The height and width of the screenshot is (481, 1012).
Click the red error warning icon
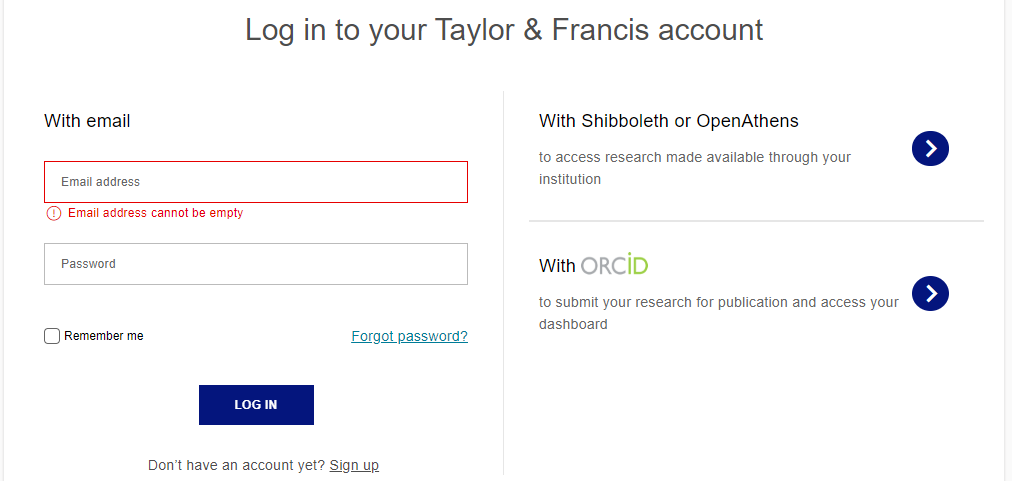click(54, 213)
